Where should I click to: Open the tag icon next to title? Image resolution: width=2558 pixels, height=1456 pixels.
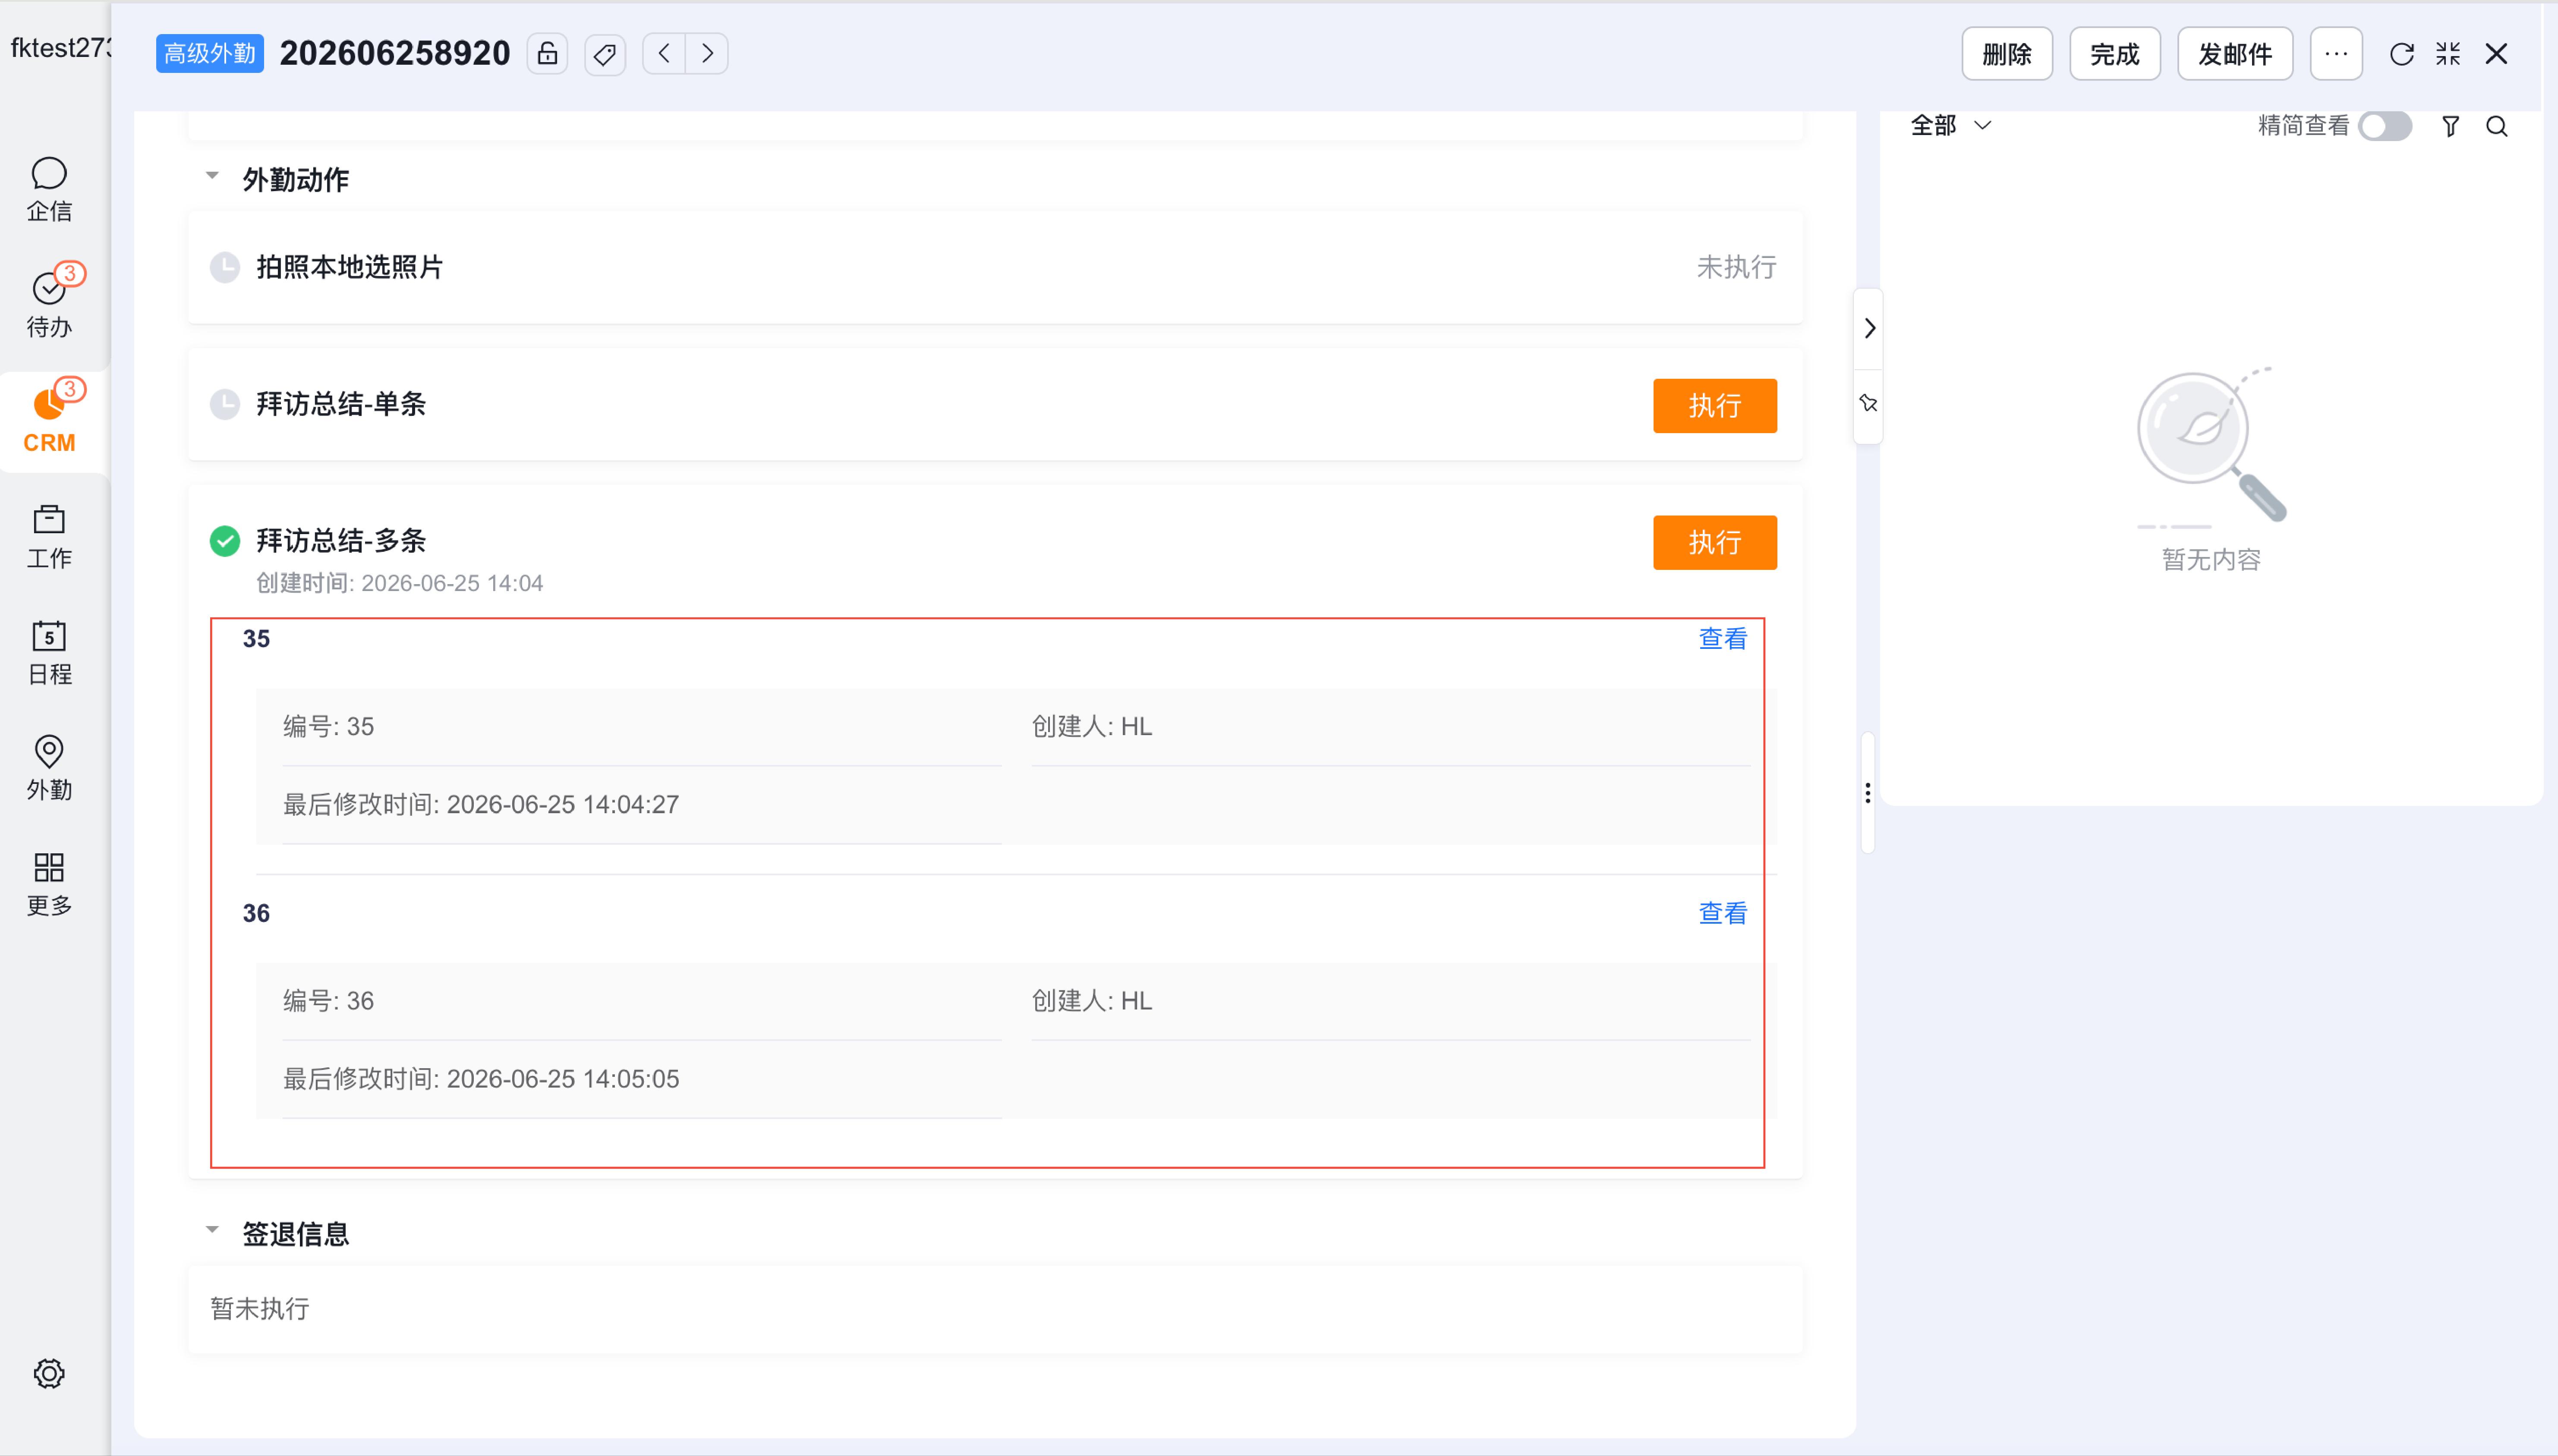(605, 54)
